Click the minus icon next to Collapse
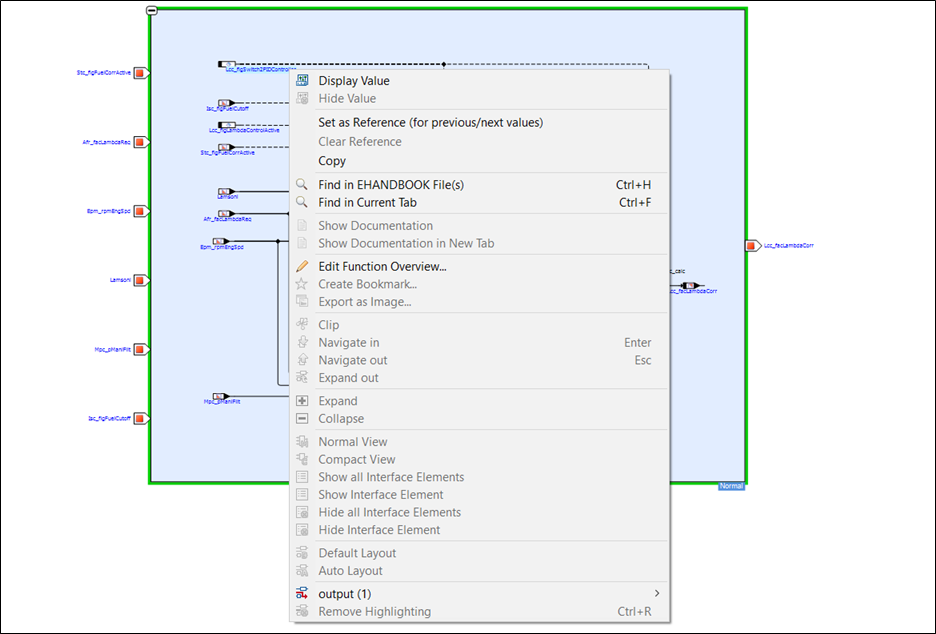Viewport: 936px width, 634px height. tap(300, 418)
